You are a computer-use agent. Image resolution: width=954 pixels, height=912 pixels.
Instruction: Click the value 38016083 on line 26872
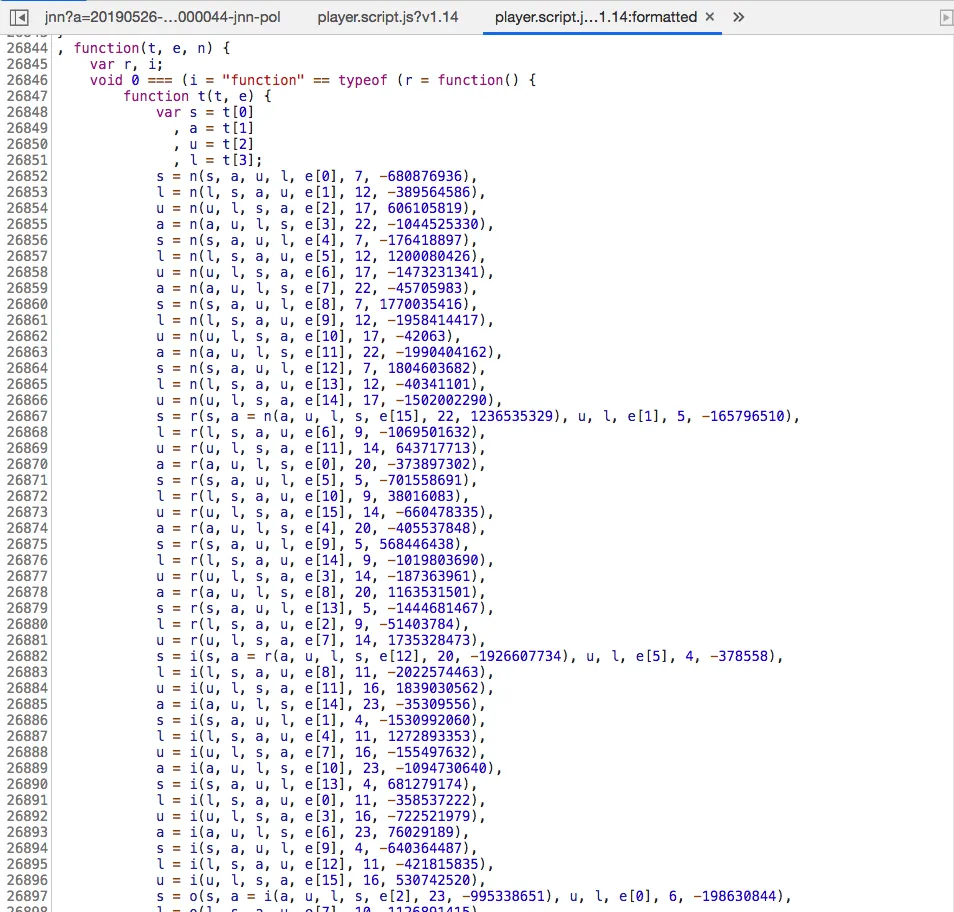click(x=420, y=496)
